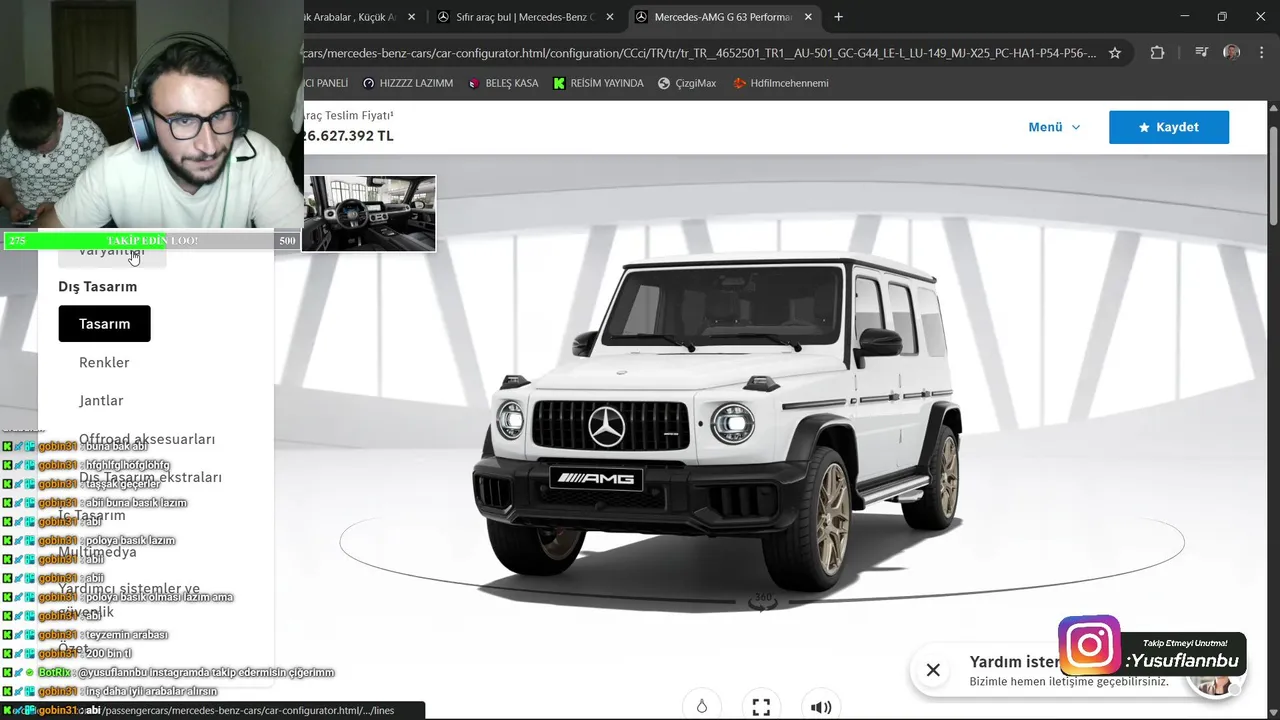The width and height of the screenshot is (1280, 720).
Task: Switch to the Mercedes-AMG G 63 Performance tab
Action: click(x=724, y=17)
